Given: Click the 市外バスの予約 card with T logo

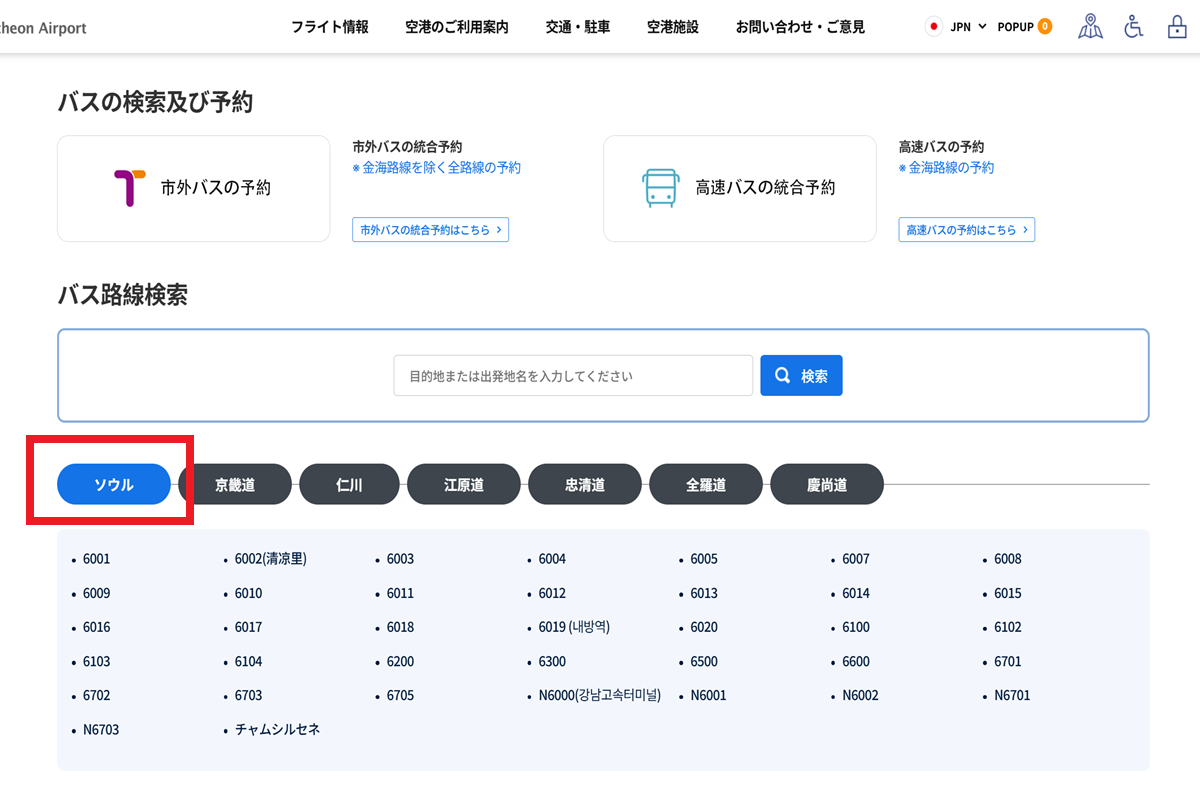Looking at the screenshot, I should [193, 188].
